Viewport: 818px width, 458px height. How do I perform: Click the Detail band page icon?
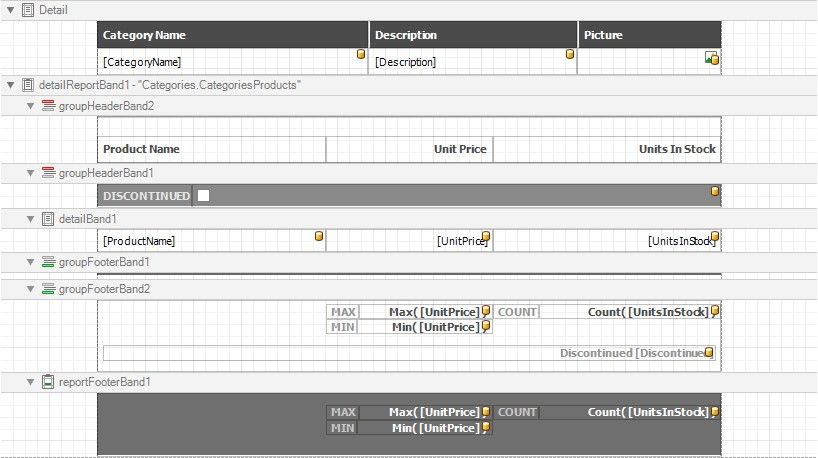pos(27,9)
